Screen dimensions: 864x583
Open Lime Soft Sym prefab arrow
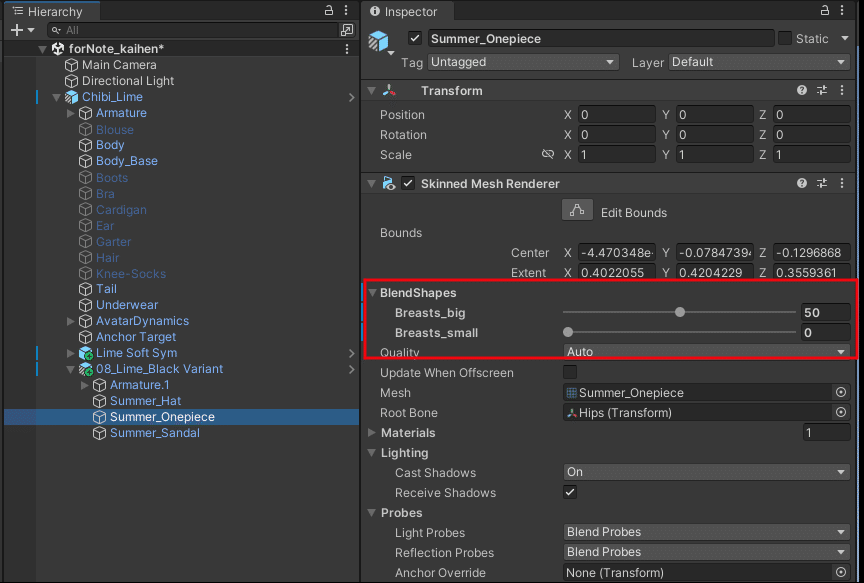click(x=352, y=353)
